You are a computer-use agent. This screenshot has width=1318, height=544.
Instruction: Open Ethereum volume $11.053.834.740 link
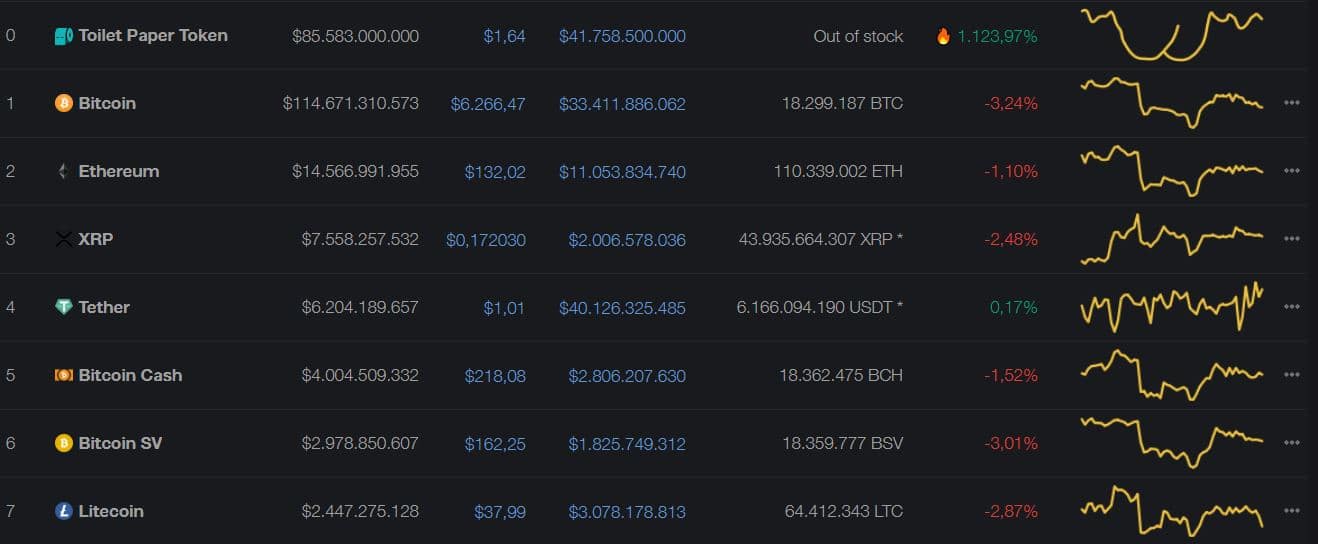[x=622, y=171]
